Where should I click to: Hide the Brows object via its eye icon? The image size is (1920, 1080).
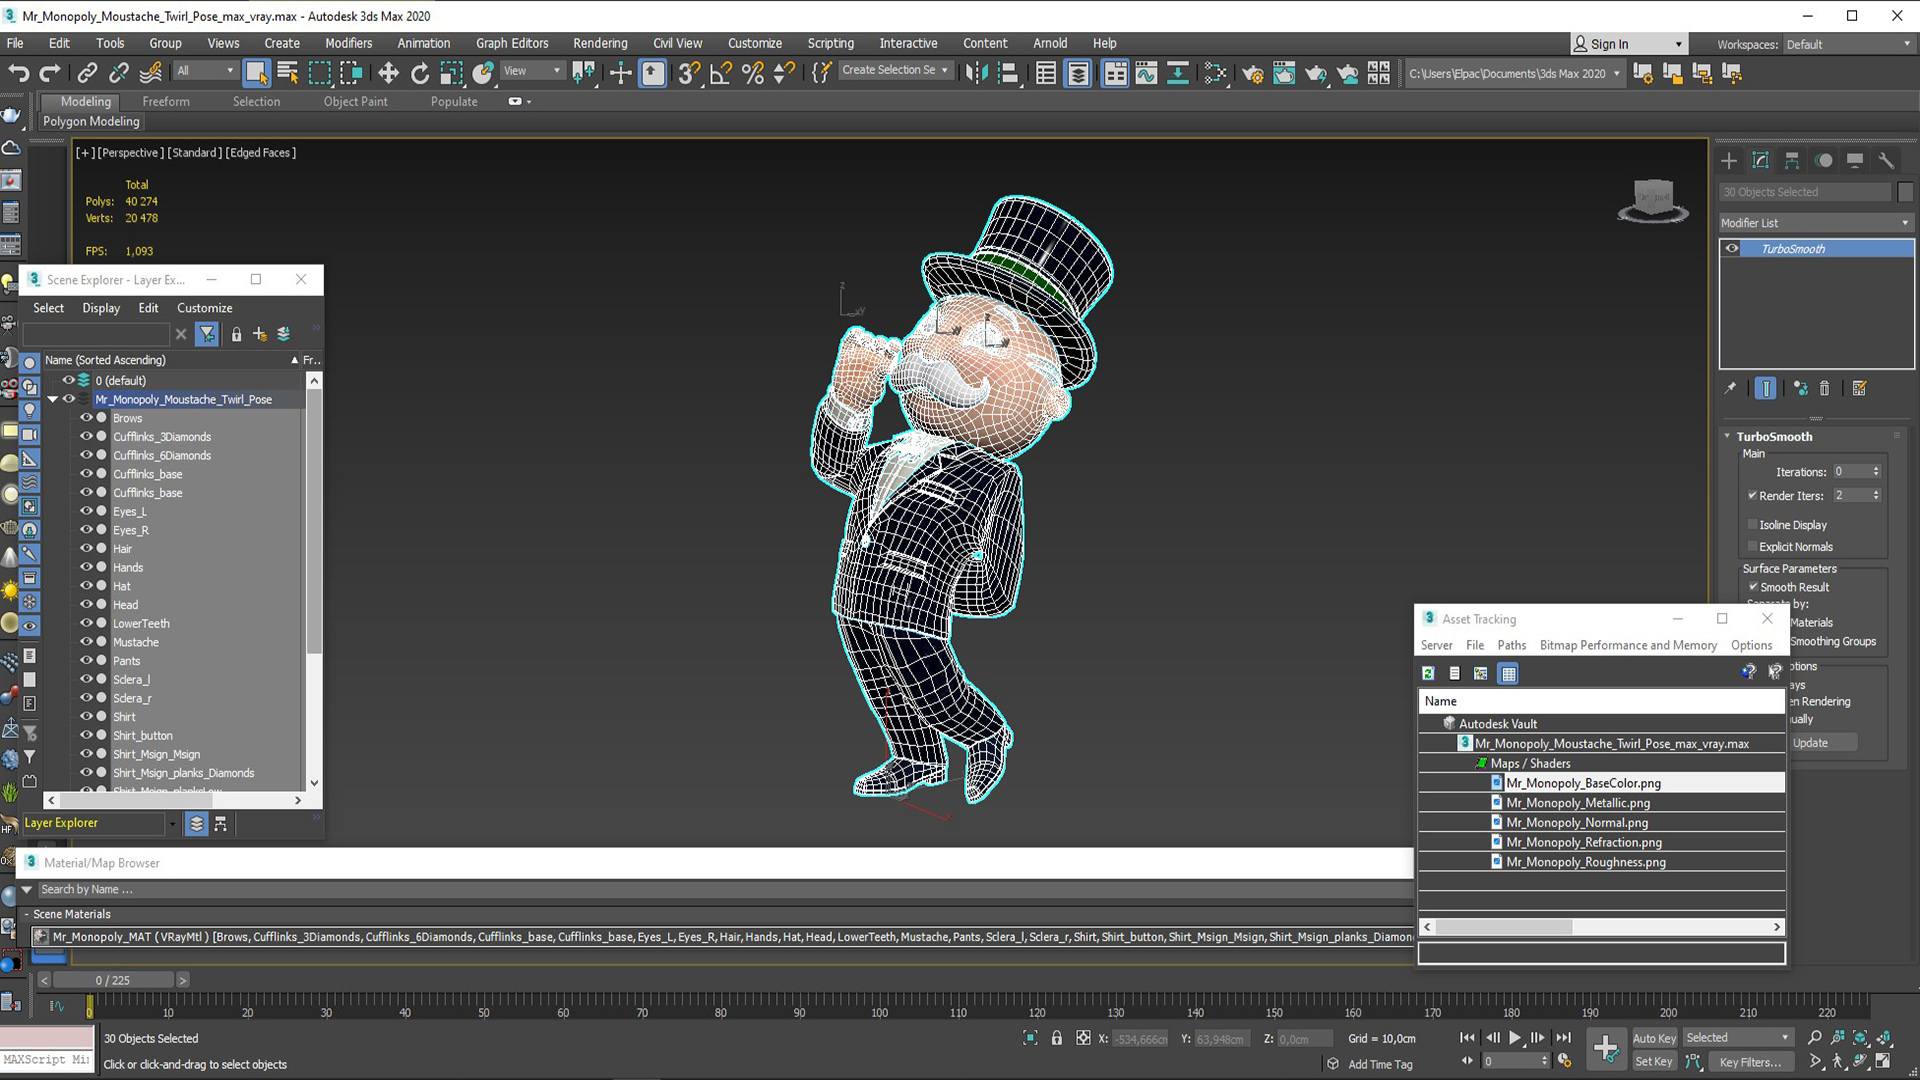pyautogui.click(x=86, y=418)
